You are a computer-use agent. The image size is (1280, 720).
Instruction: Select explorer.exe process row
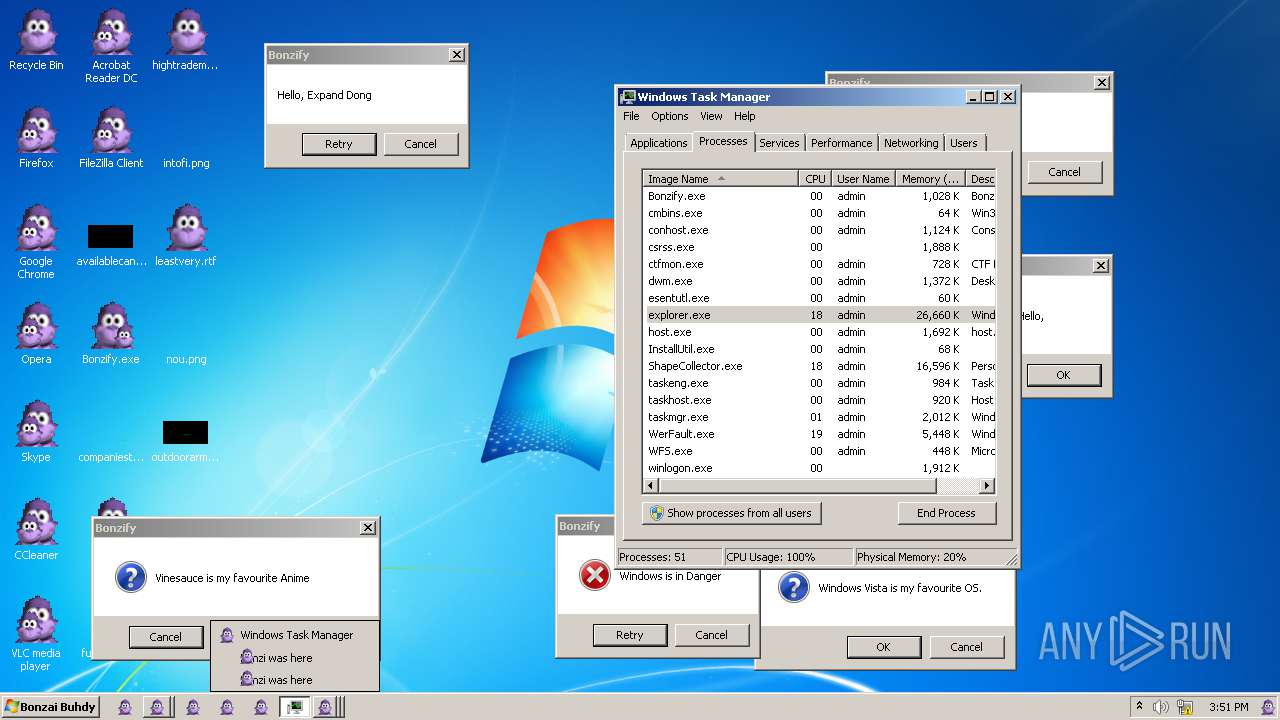point(819,315)
